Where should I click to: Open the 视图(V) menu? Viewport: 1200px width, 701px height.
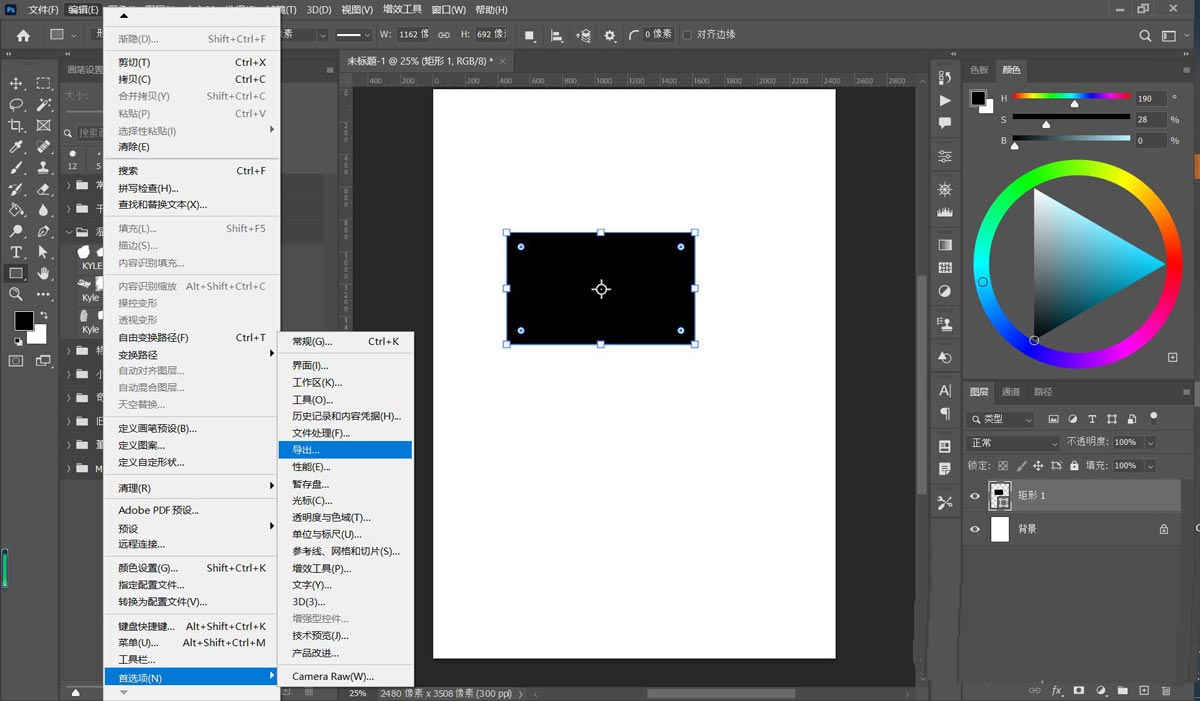357,10
